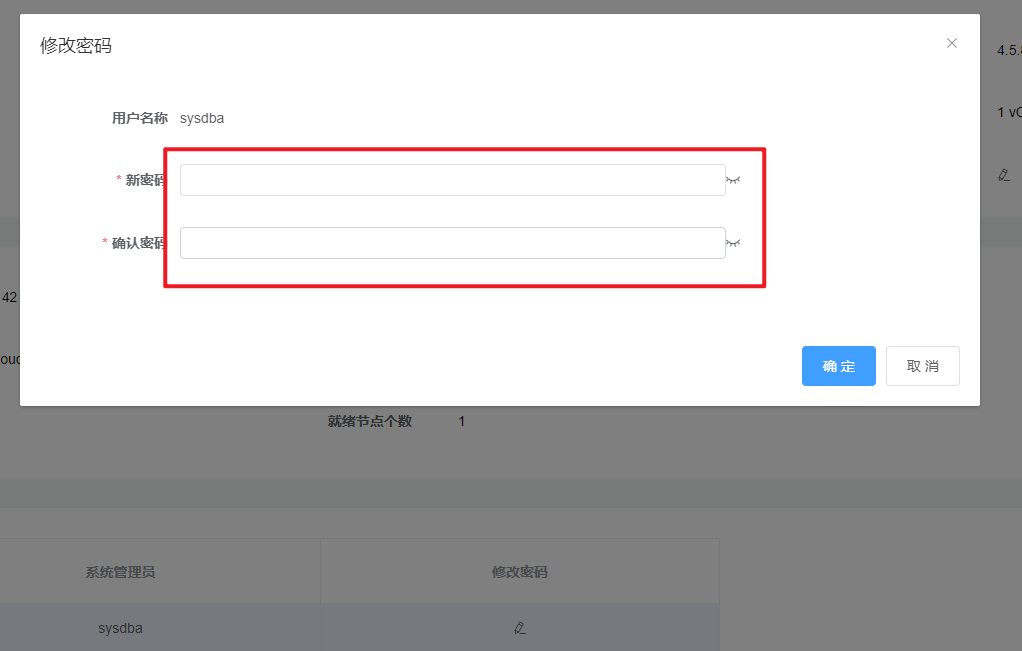The width and height of the screenshot is (1022, 651).
Task: Focus the 确认密码 input field
Action: 452,243
